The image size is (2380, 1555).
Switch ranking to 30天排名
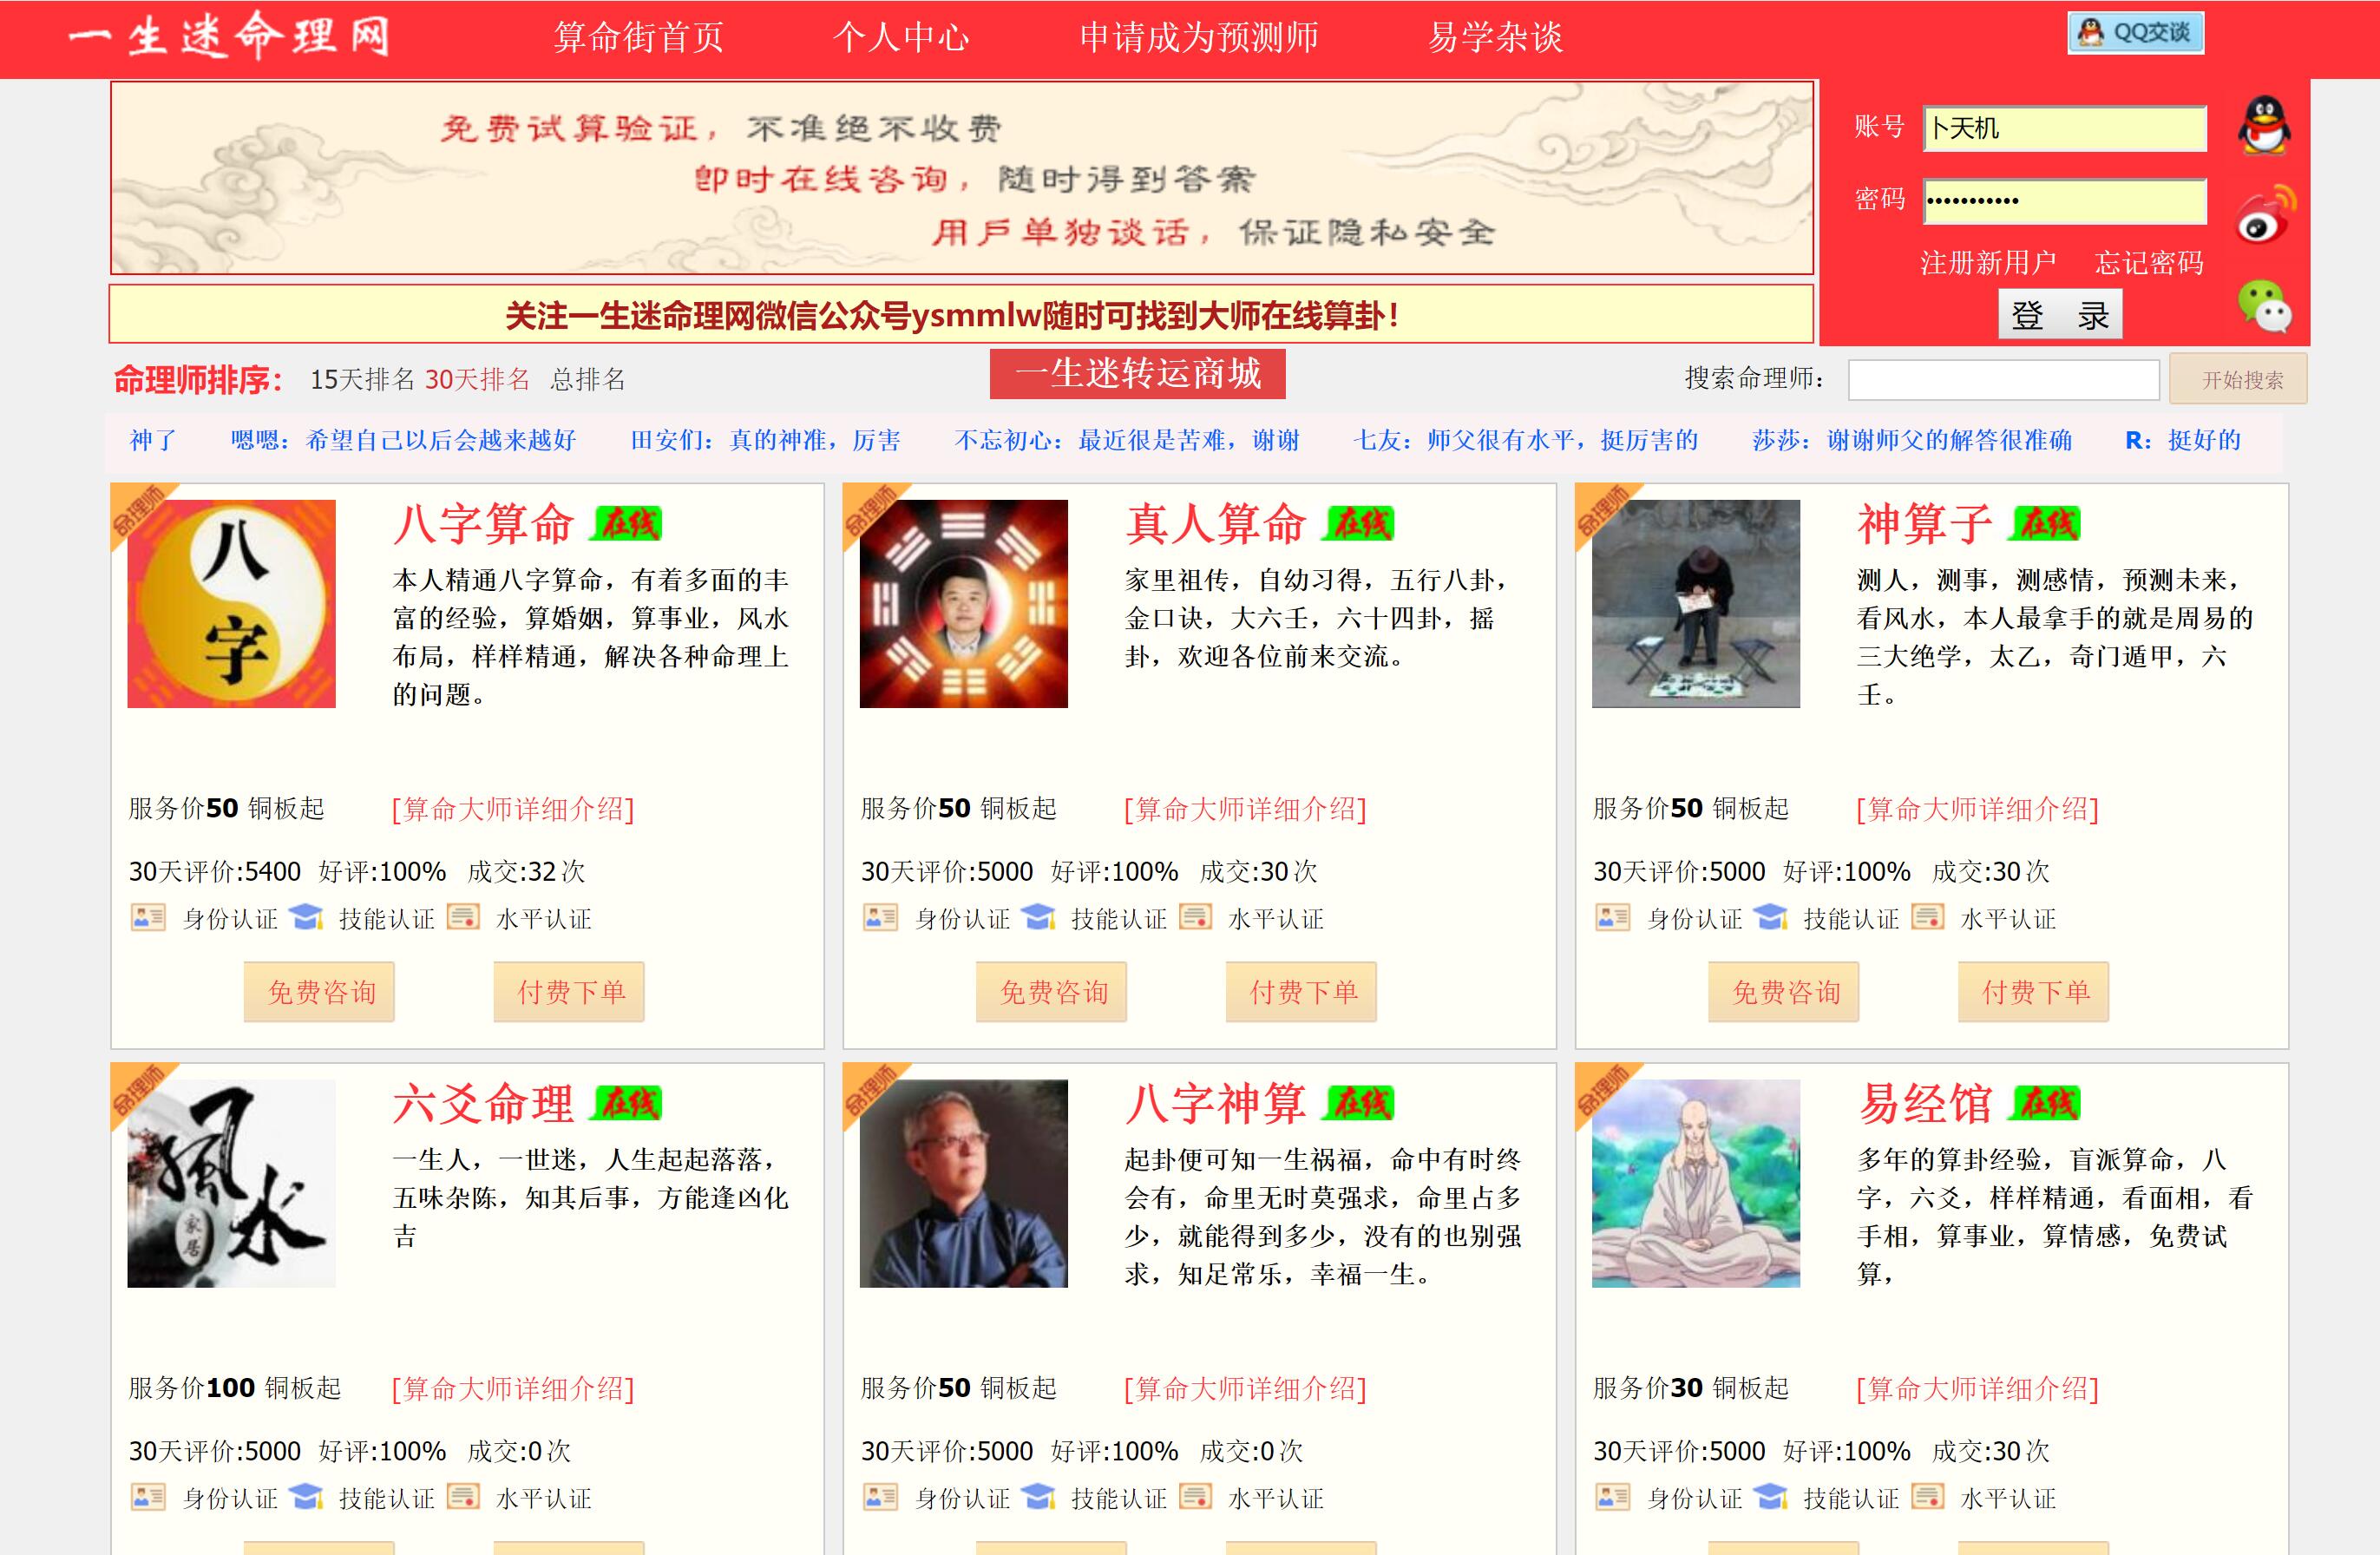[x=477, y=380]
